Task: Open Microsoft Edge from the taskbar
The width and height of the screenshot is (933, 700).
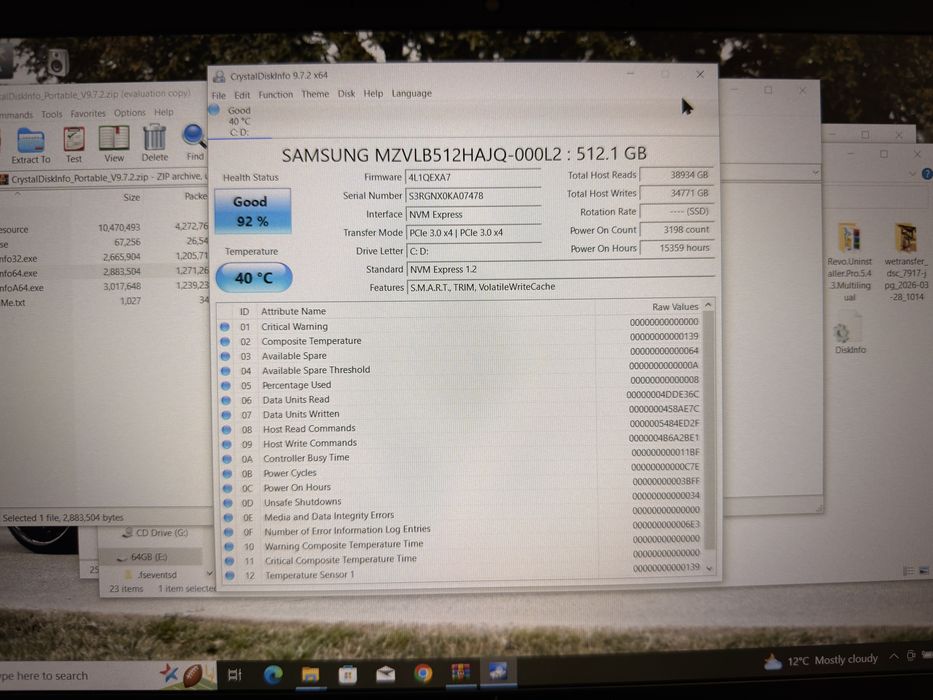Action: pos(273,674)
